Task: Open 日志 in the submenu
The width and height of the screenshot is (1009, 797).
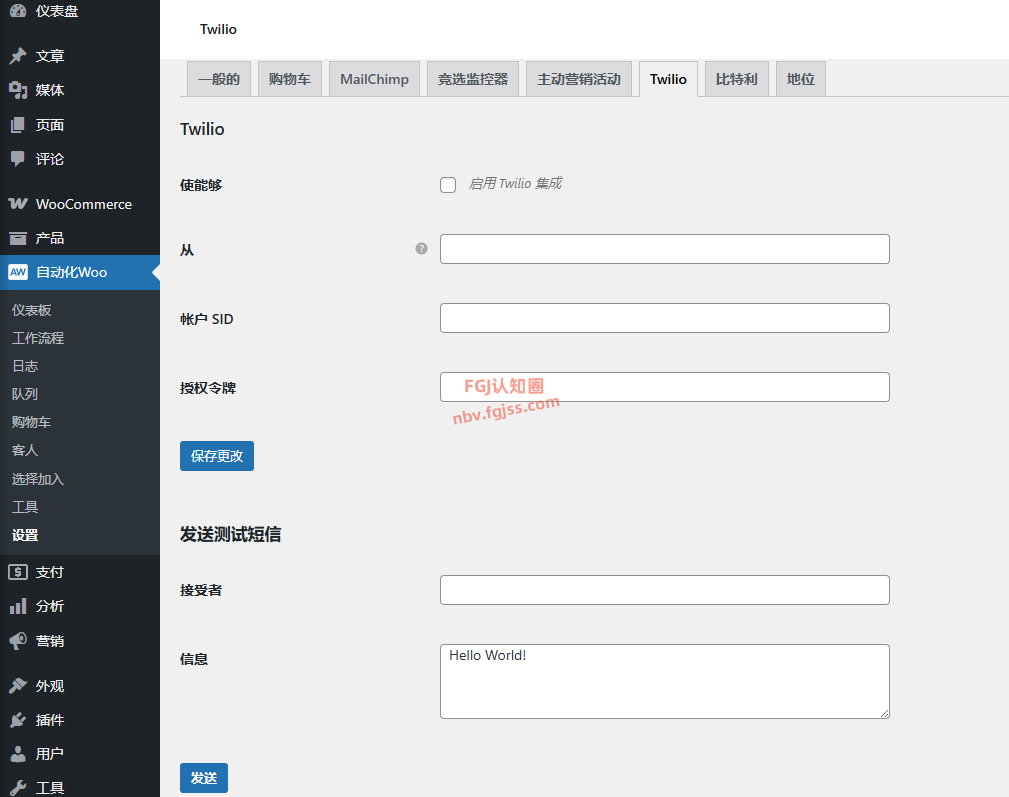Action: click(25, 366)
